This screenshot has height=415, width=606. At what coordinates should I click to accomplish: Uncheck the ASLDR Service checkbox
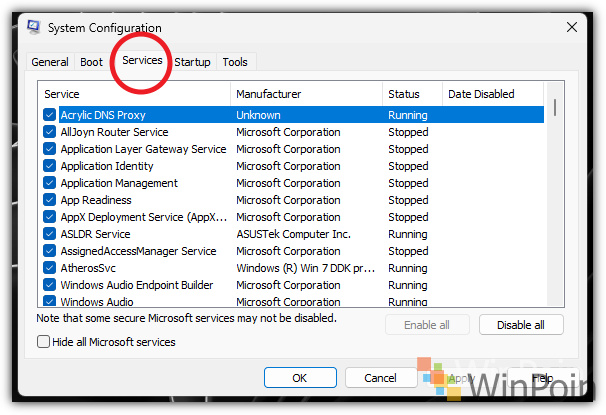click(x=49, y=234)
